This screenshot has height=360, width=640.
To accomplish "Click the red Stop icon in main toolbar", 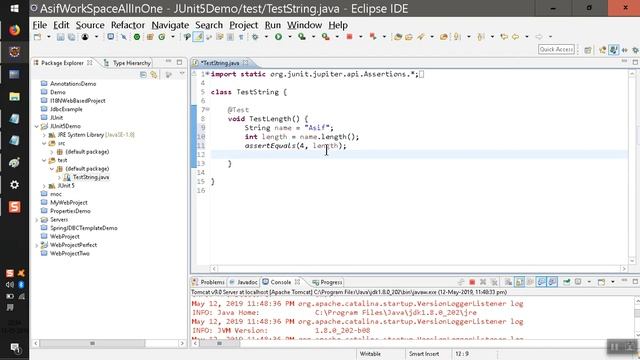I will [349, 37].
